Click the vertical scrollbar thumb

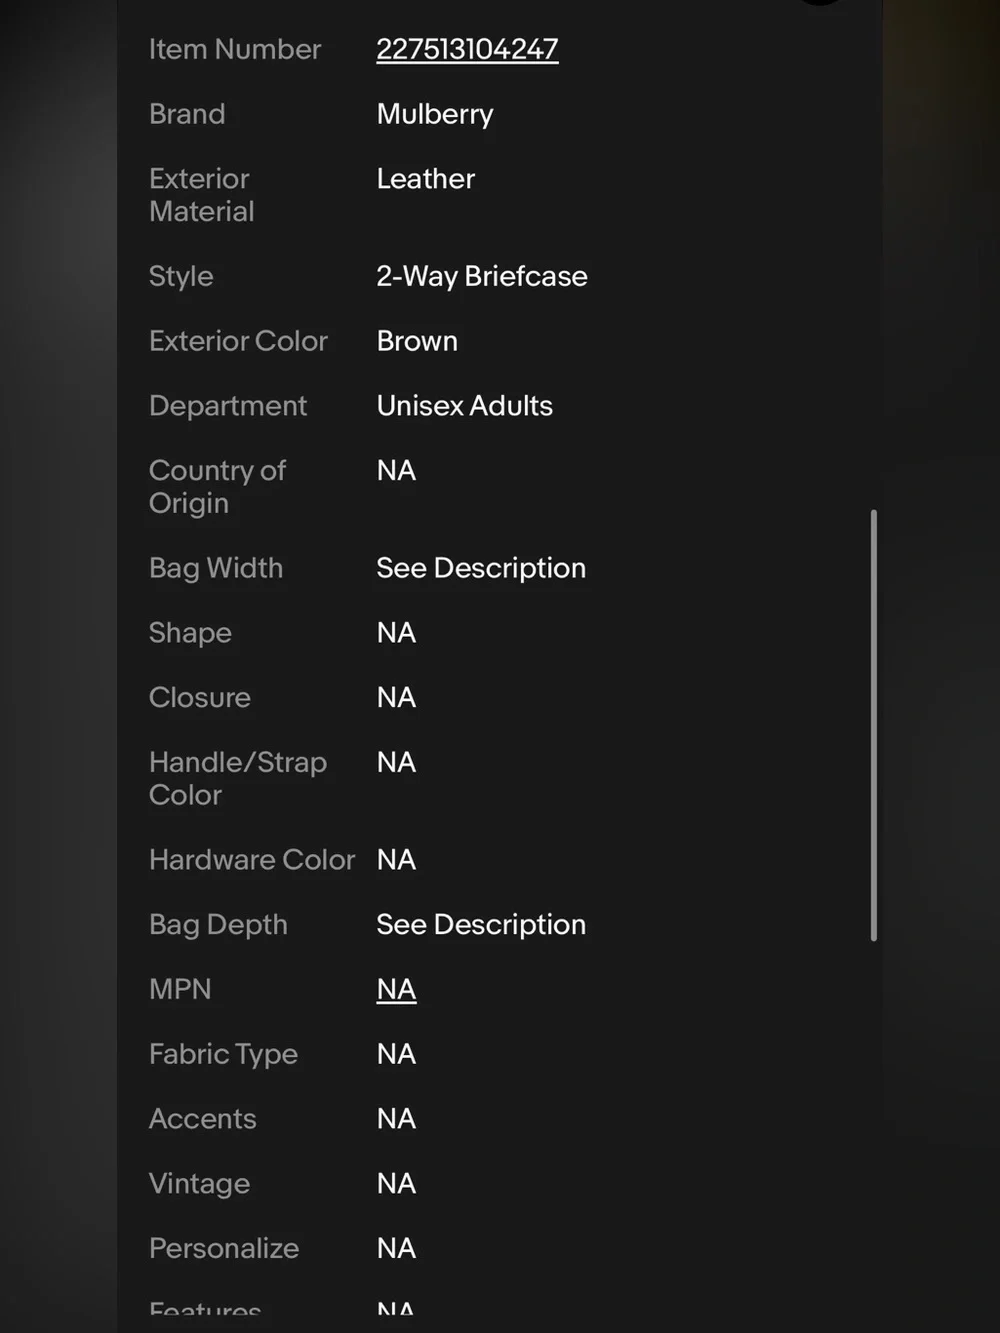point(874,725)
